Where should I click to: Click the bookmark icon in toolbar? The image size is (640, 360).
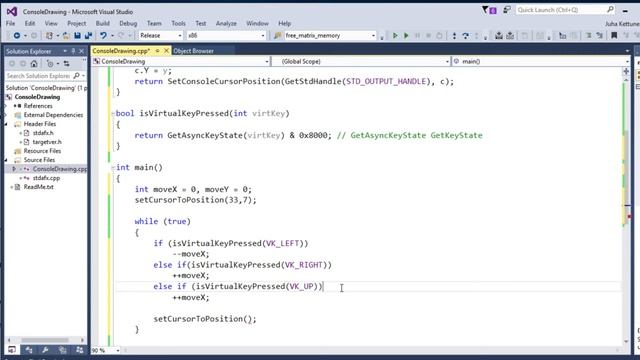click(x=614, y=36)
